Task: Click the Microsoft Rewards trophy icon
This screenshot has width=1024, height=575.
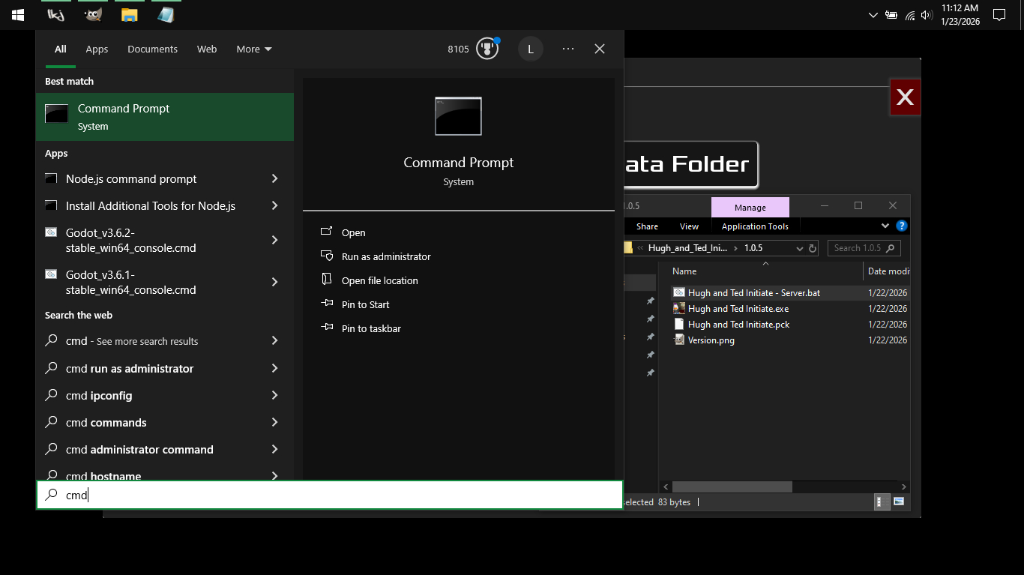Action: tap(487, 49)
